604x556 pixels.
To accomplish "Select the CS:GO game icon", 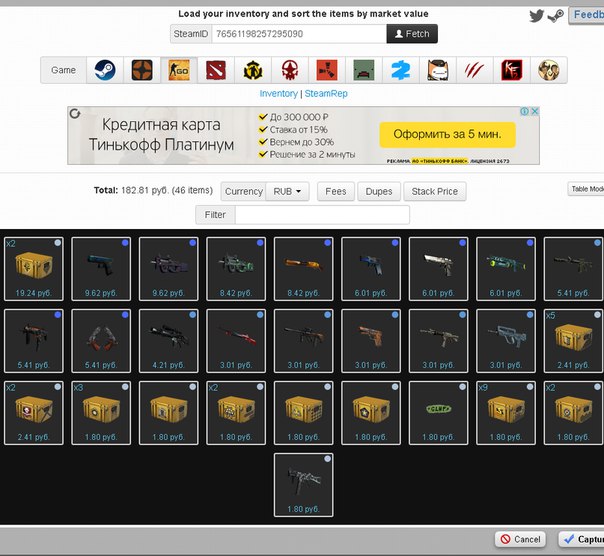I will coord(179,70).
